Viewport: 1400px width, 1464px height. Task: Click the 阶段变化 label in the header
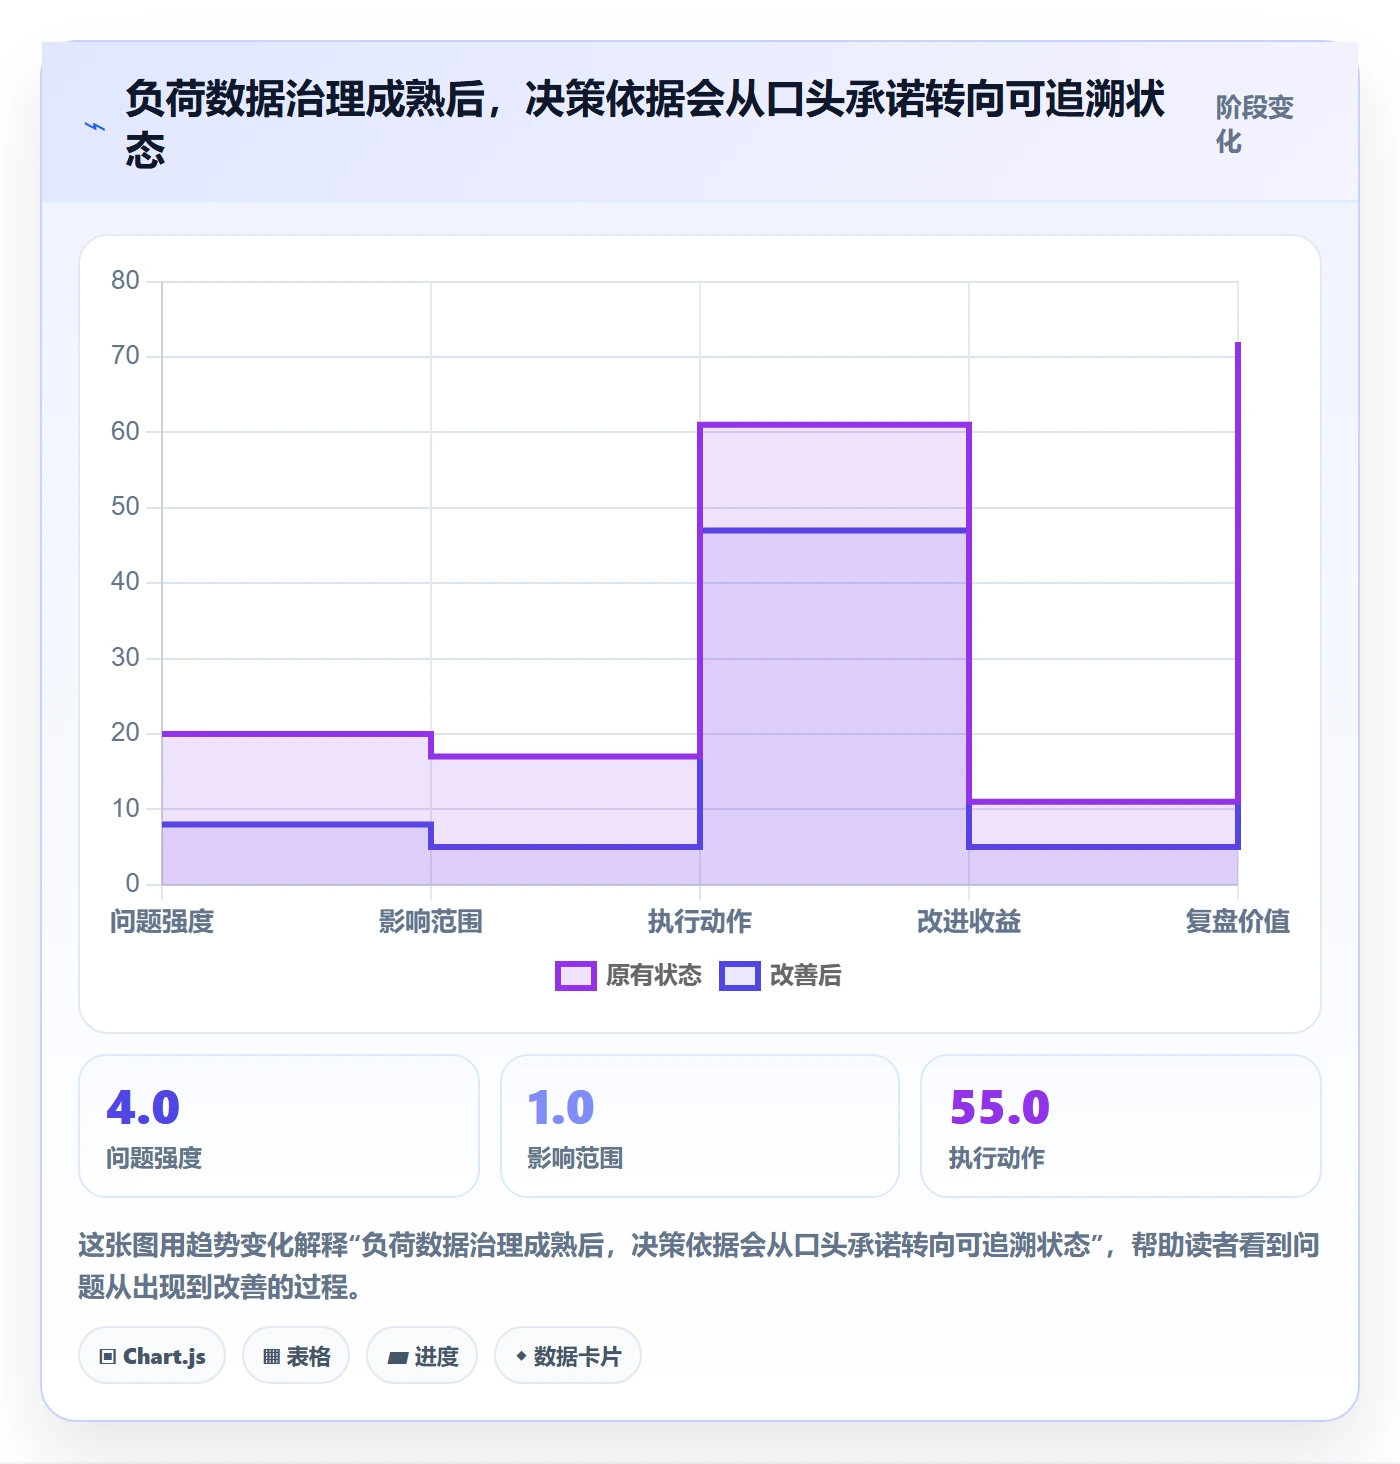[1255, 124]
